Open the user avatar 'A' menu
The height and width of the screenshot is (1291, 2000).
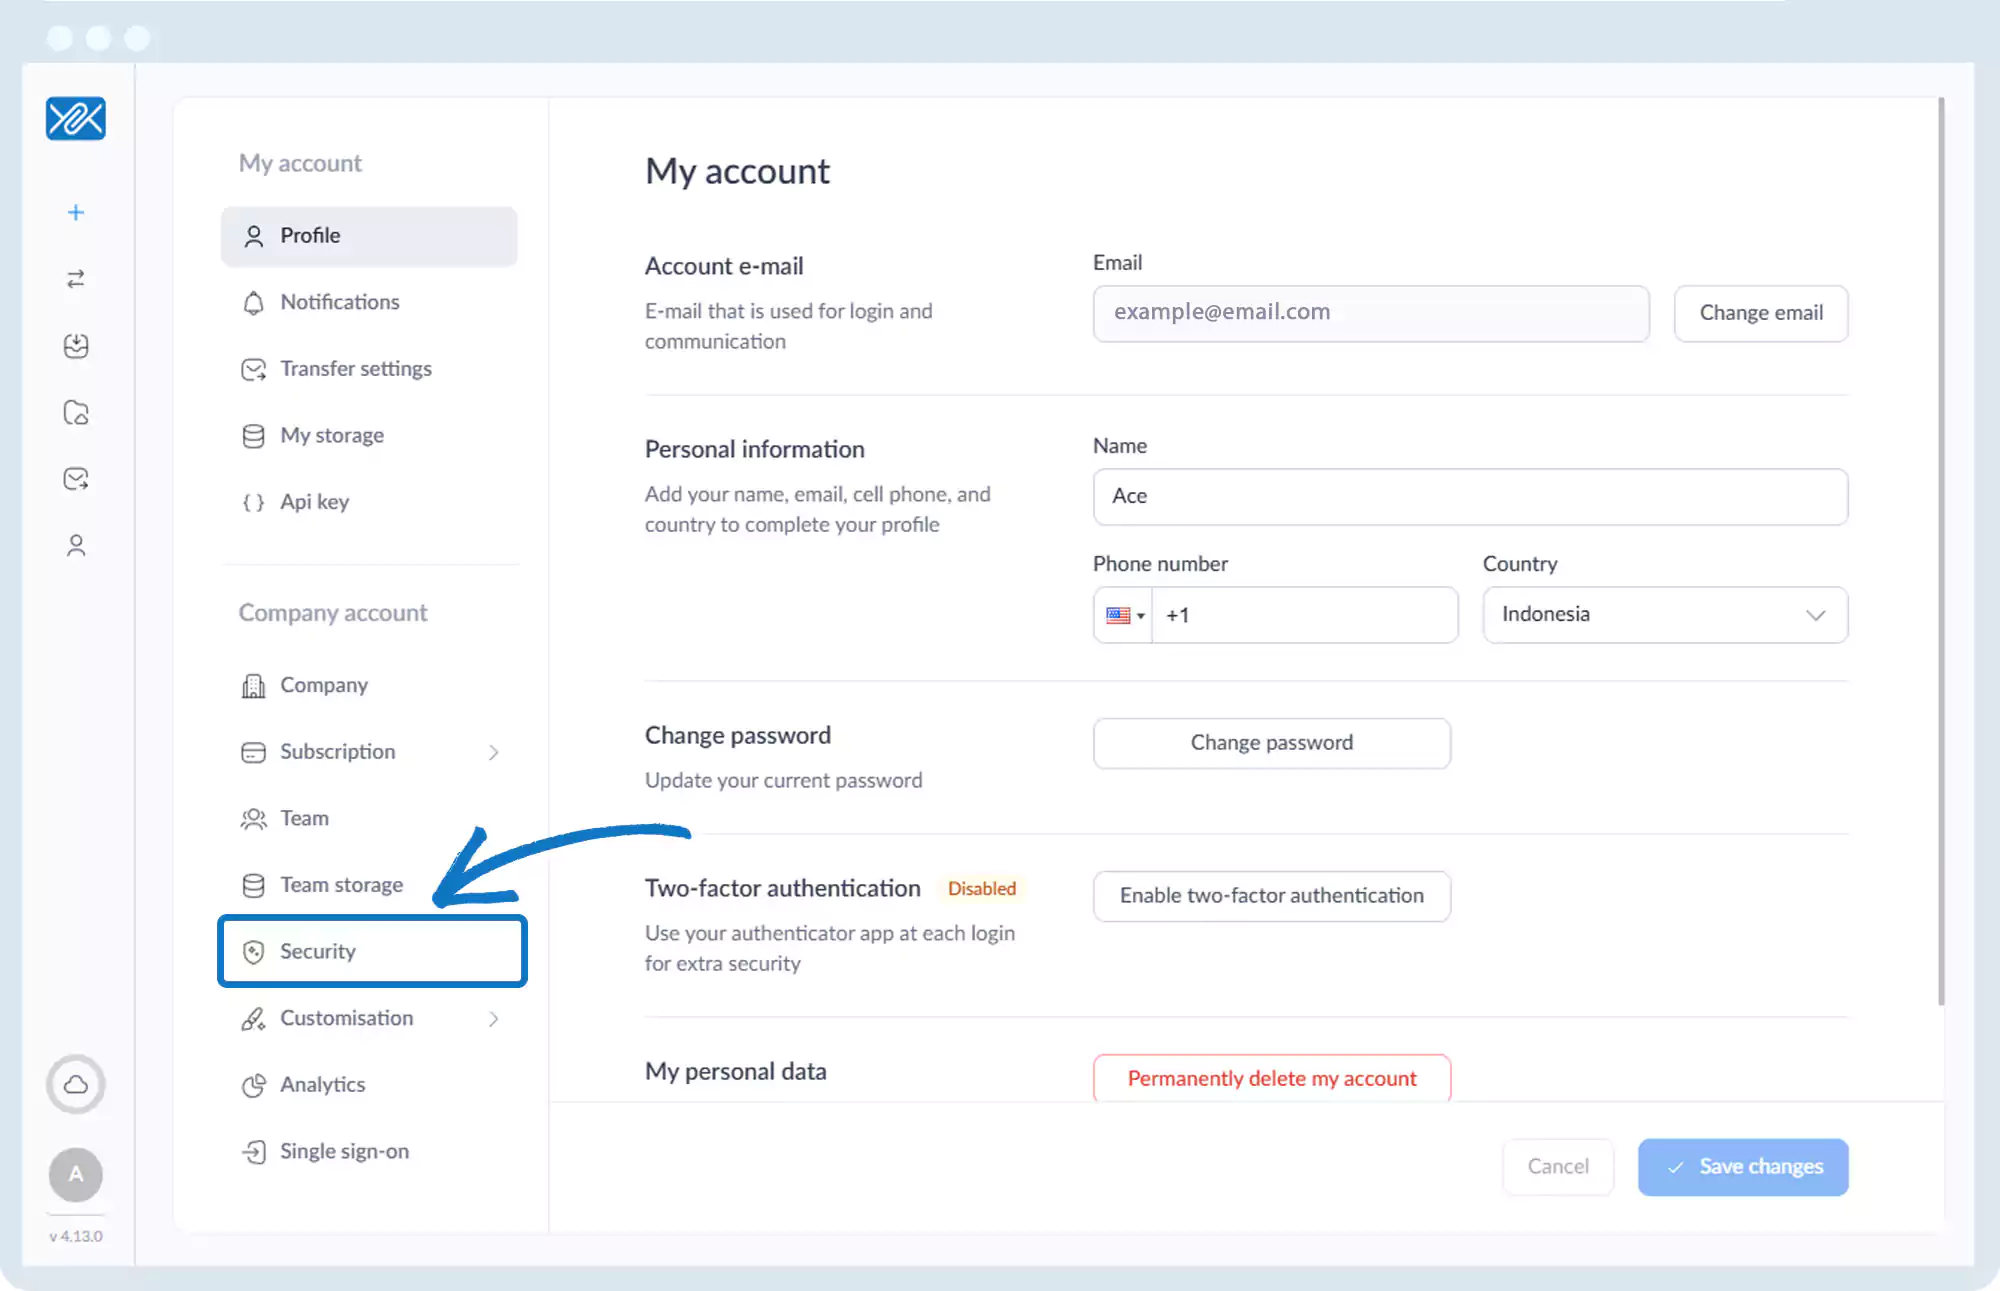76,1174
